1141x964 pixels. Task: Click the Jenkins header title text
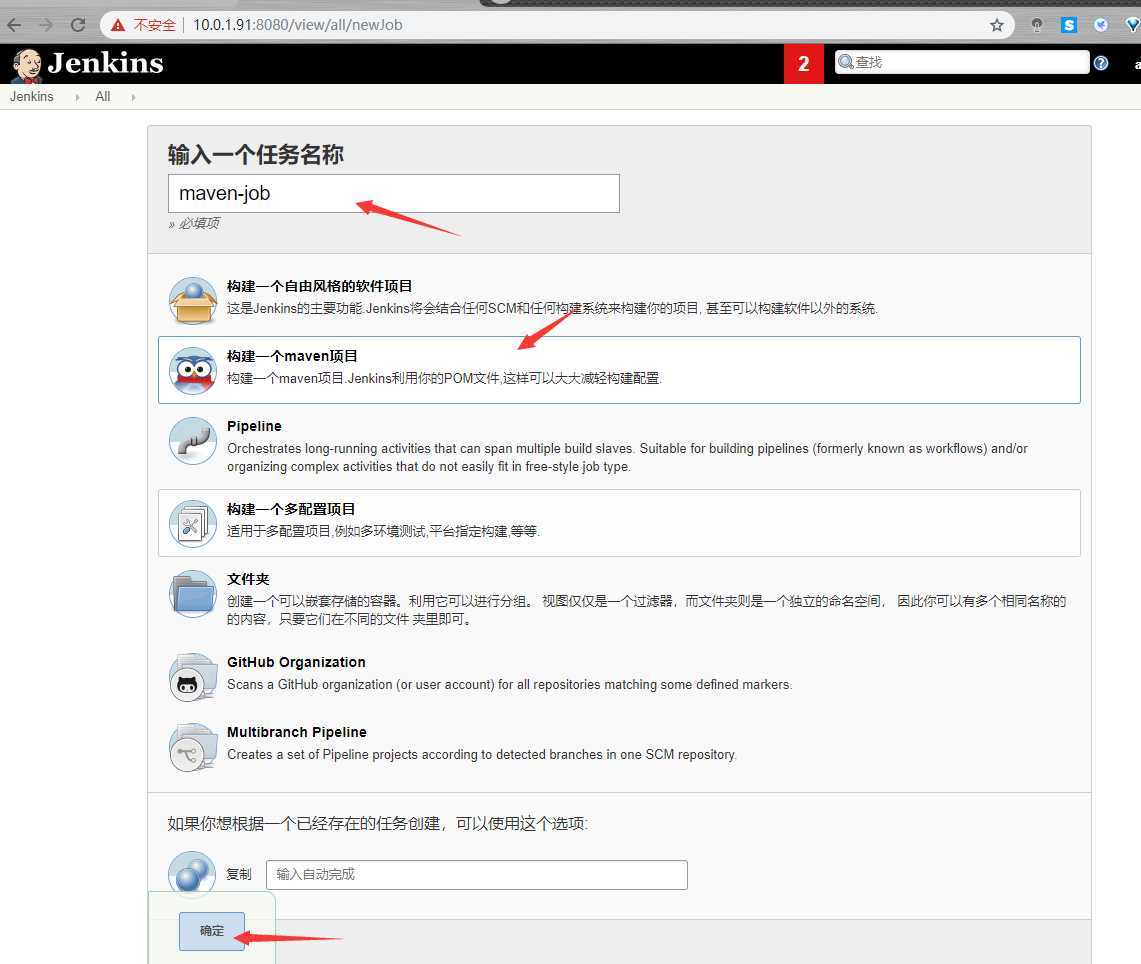point(106,63)
